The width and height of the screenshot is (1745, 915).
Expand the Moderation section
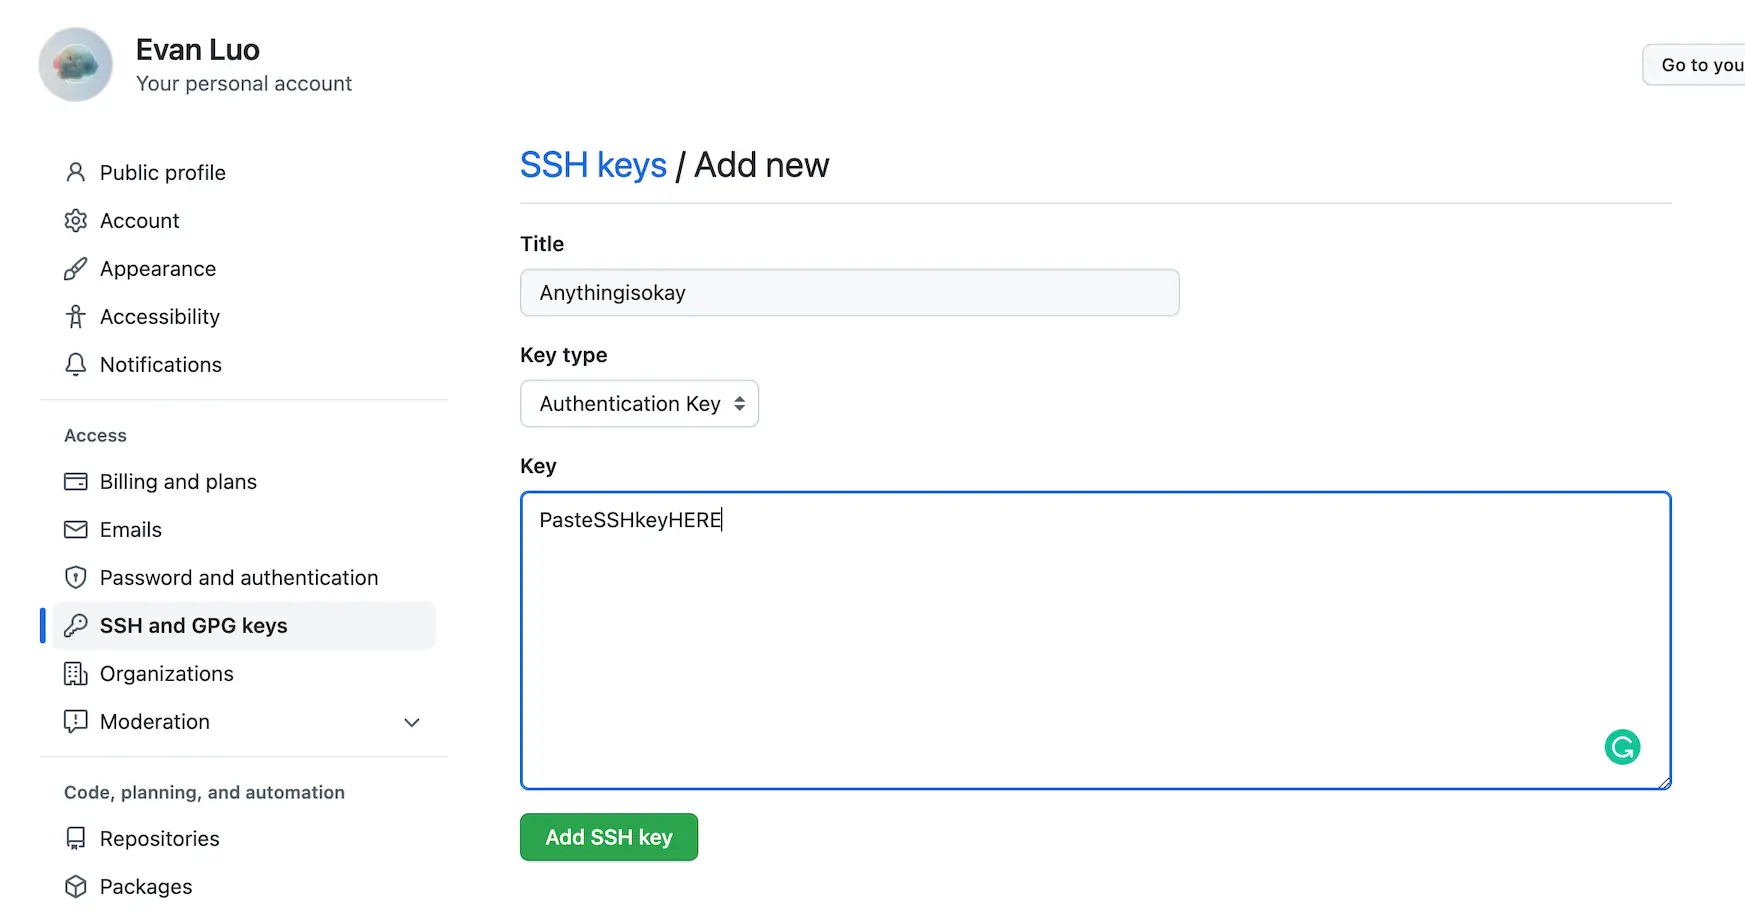coord(411,721)
